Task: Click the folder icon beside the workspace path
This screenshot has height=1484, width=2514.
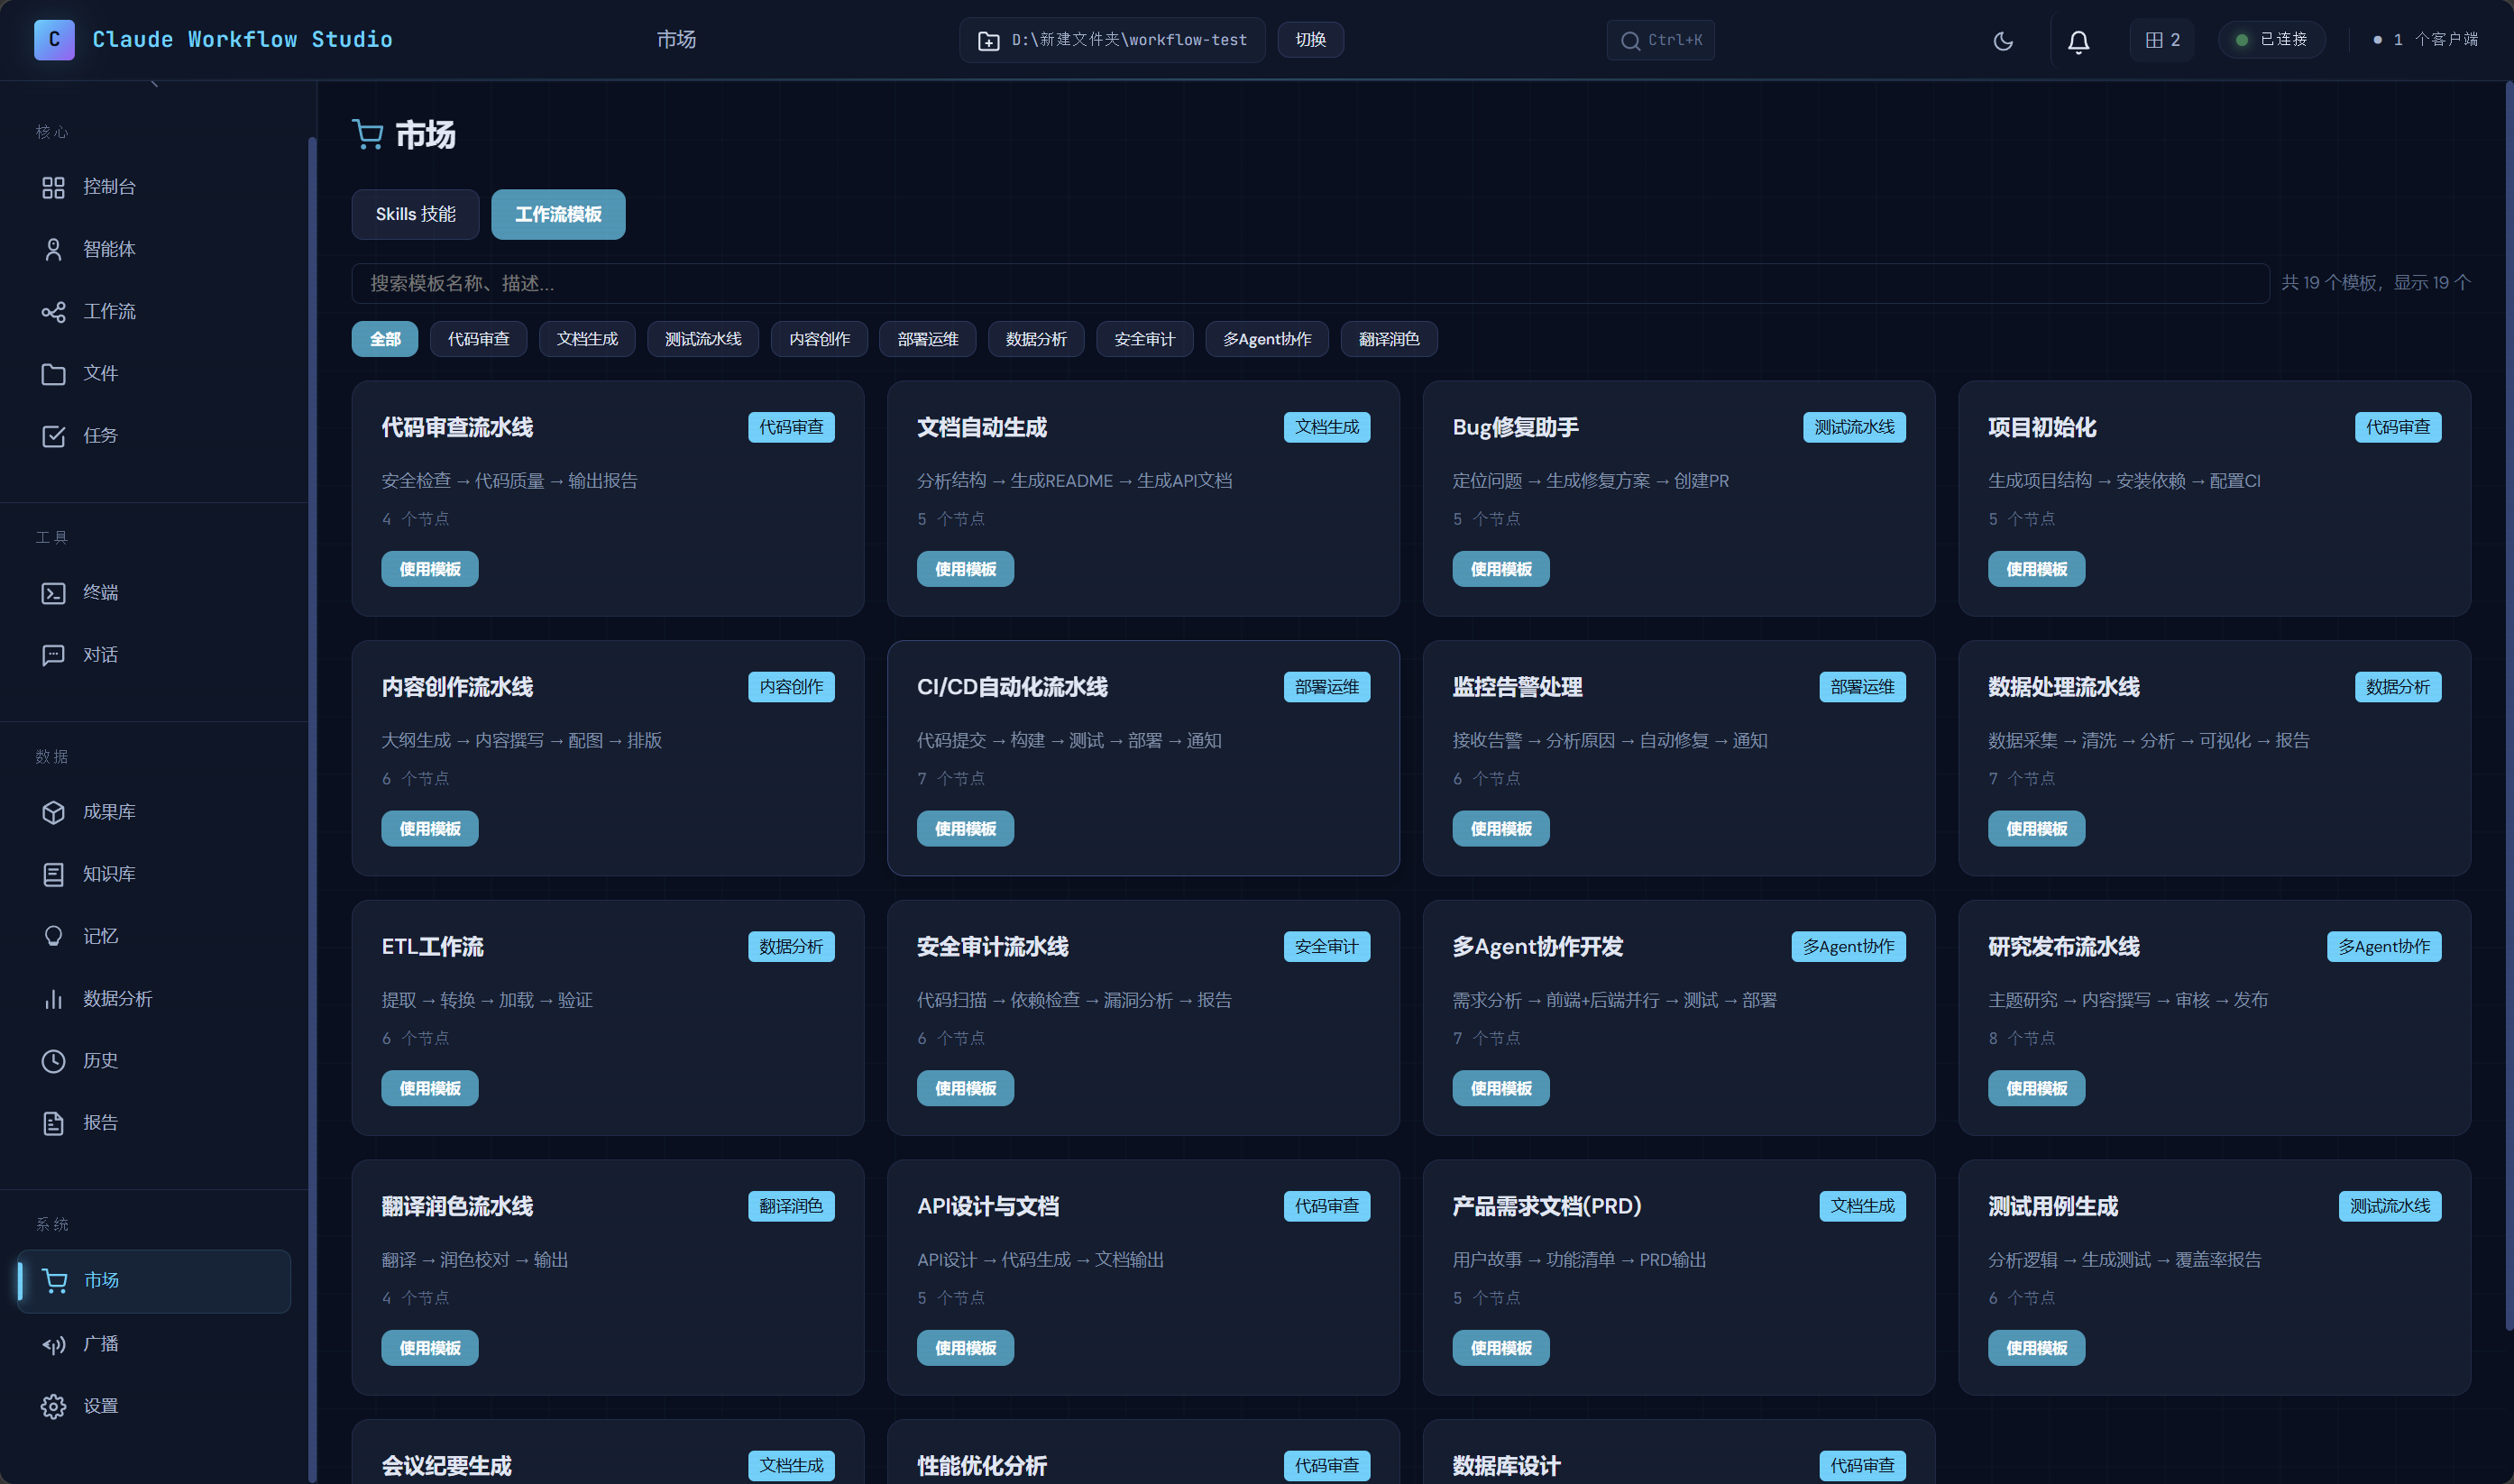Action: pos(988,41)
